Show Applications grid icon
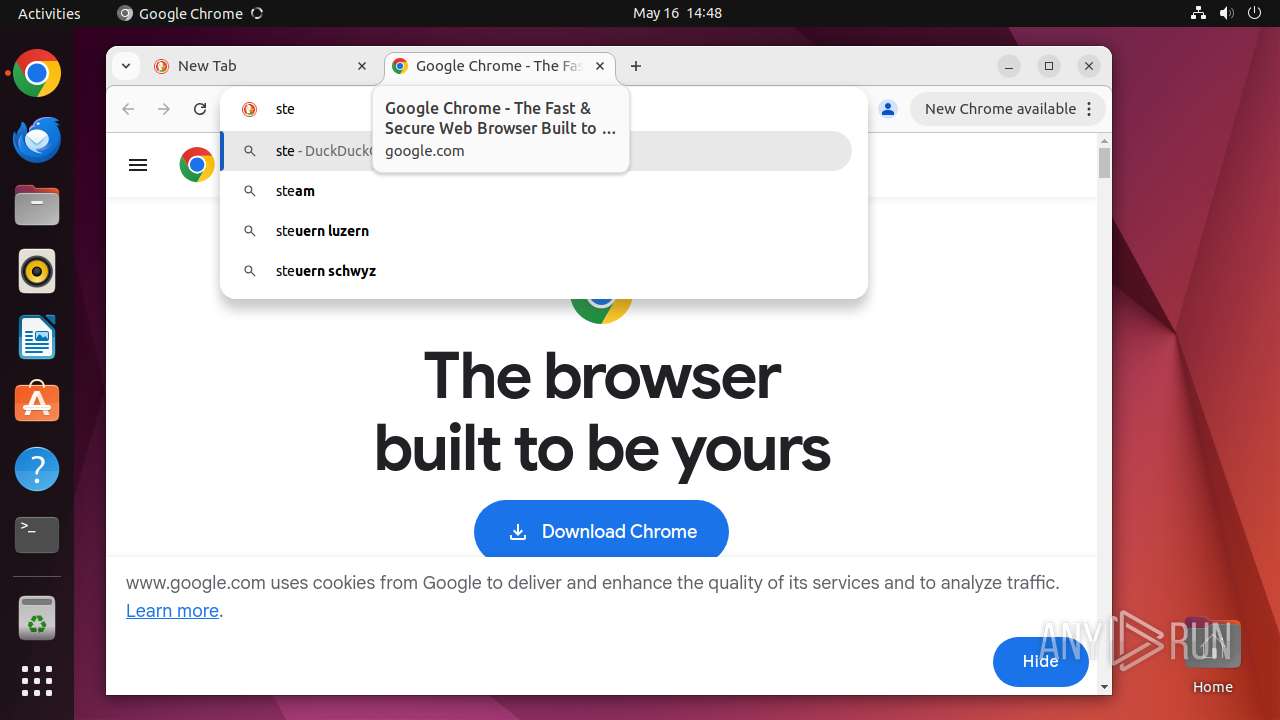The width and height of the screenshot is (1280, 720). pos(37,681)
